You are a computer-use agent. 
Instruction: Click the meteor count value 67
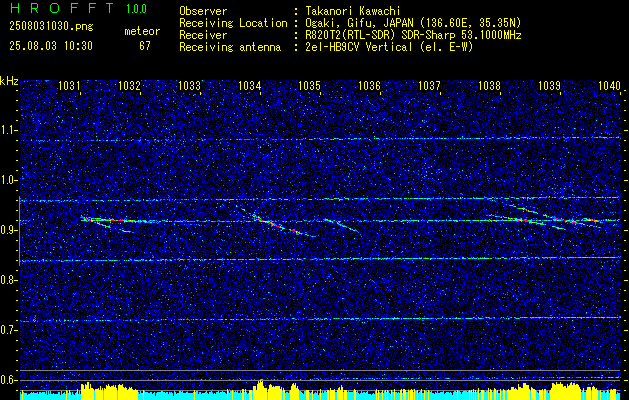[x=145, y=46]
